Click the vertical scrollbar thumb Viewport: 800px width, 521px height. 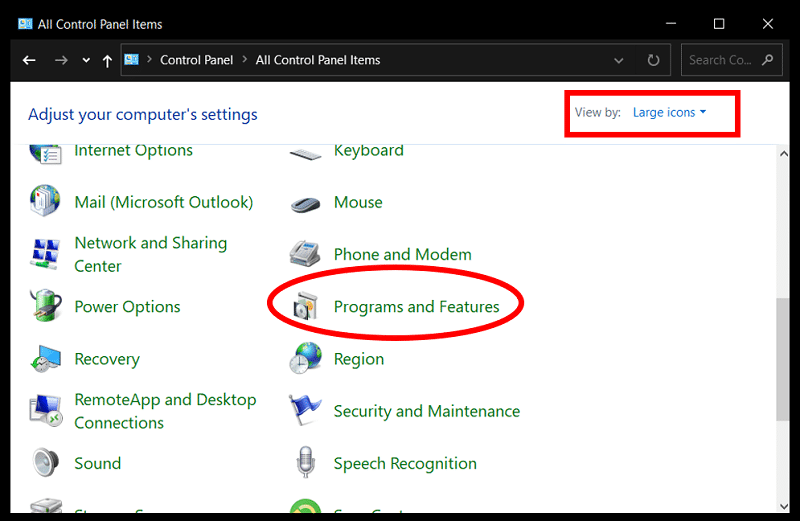[782, 355]
